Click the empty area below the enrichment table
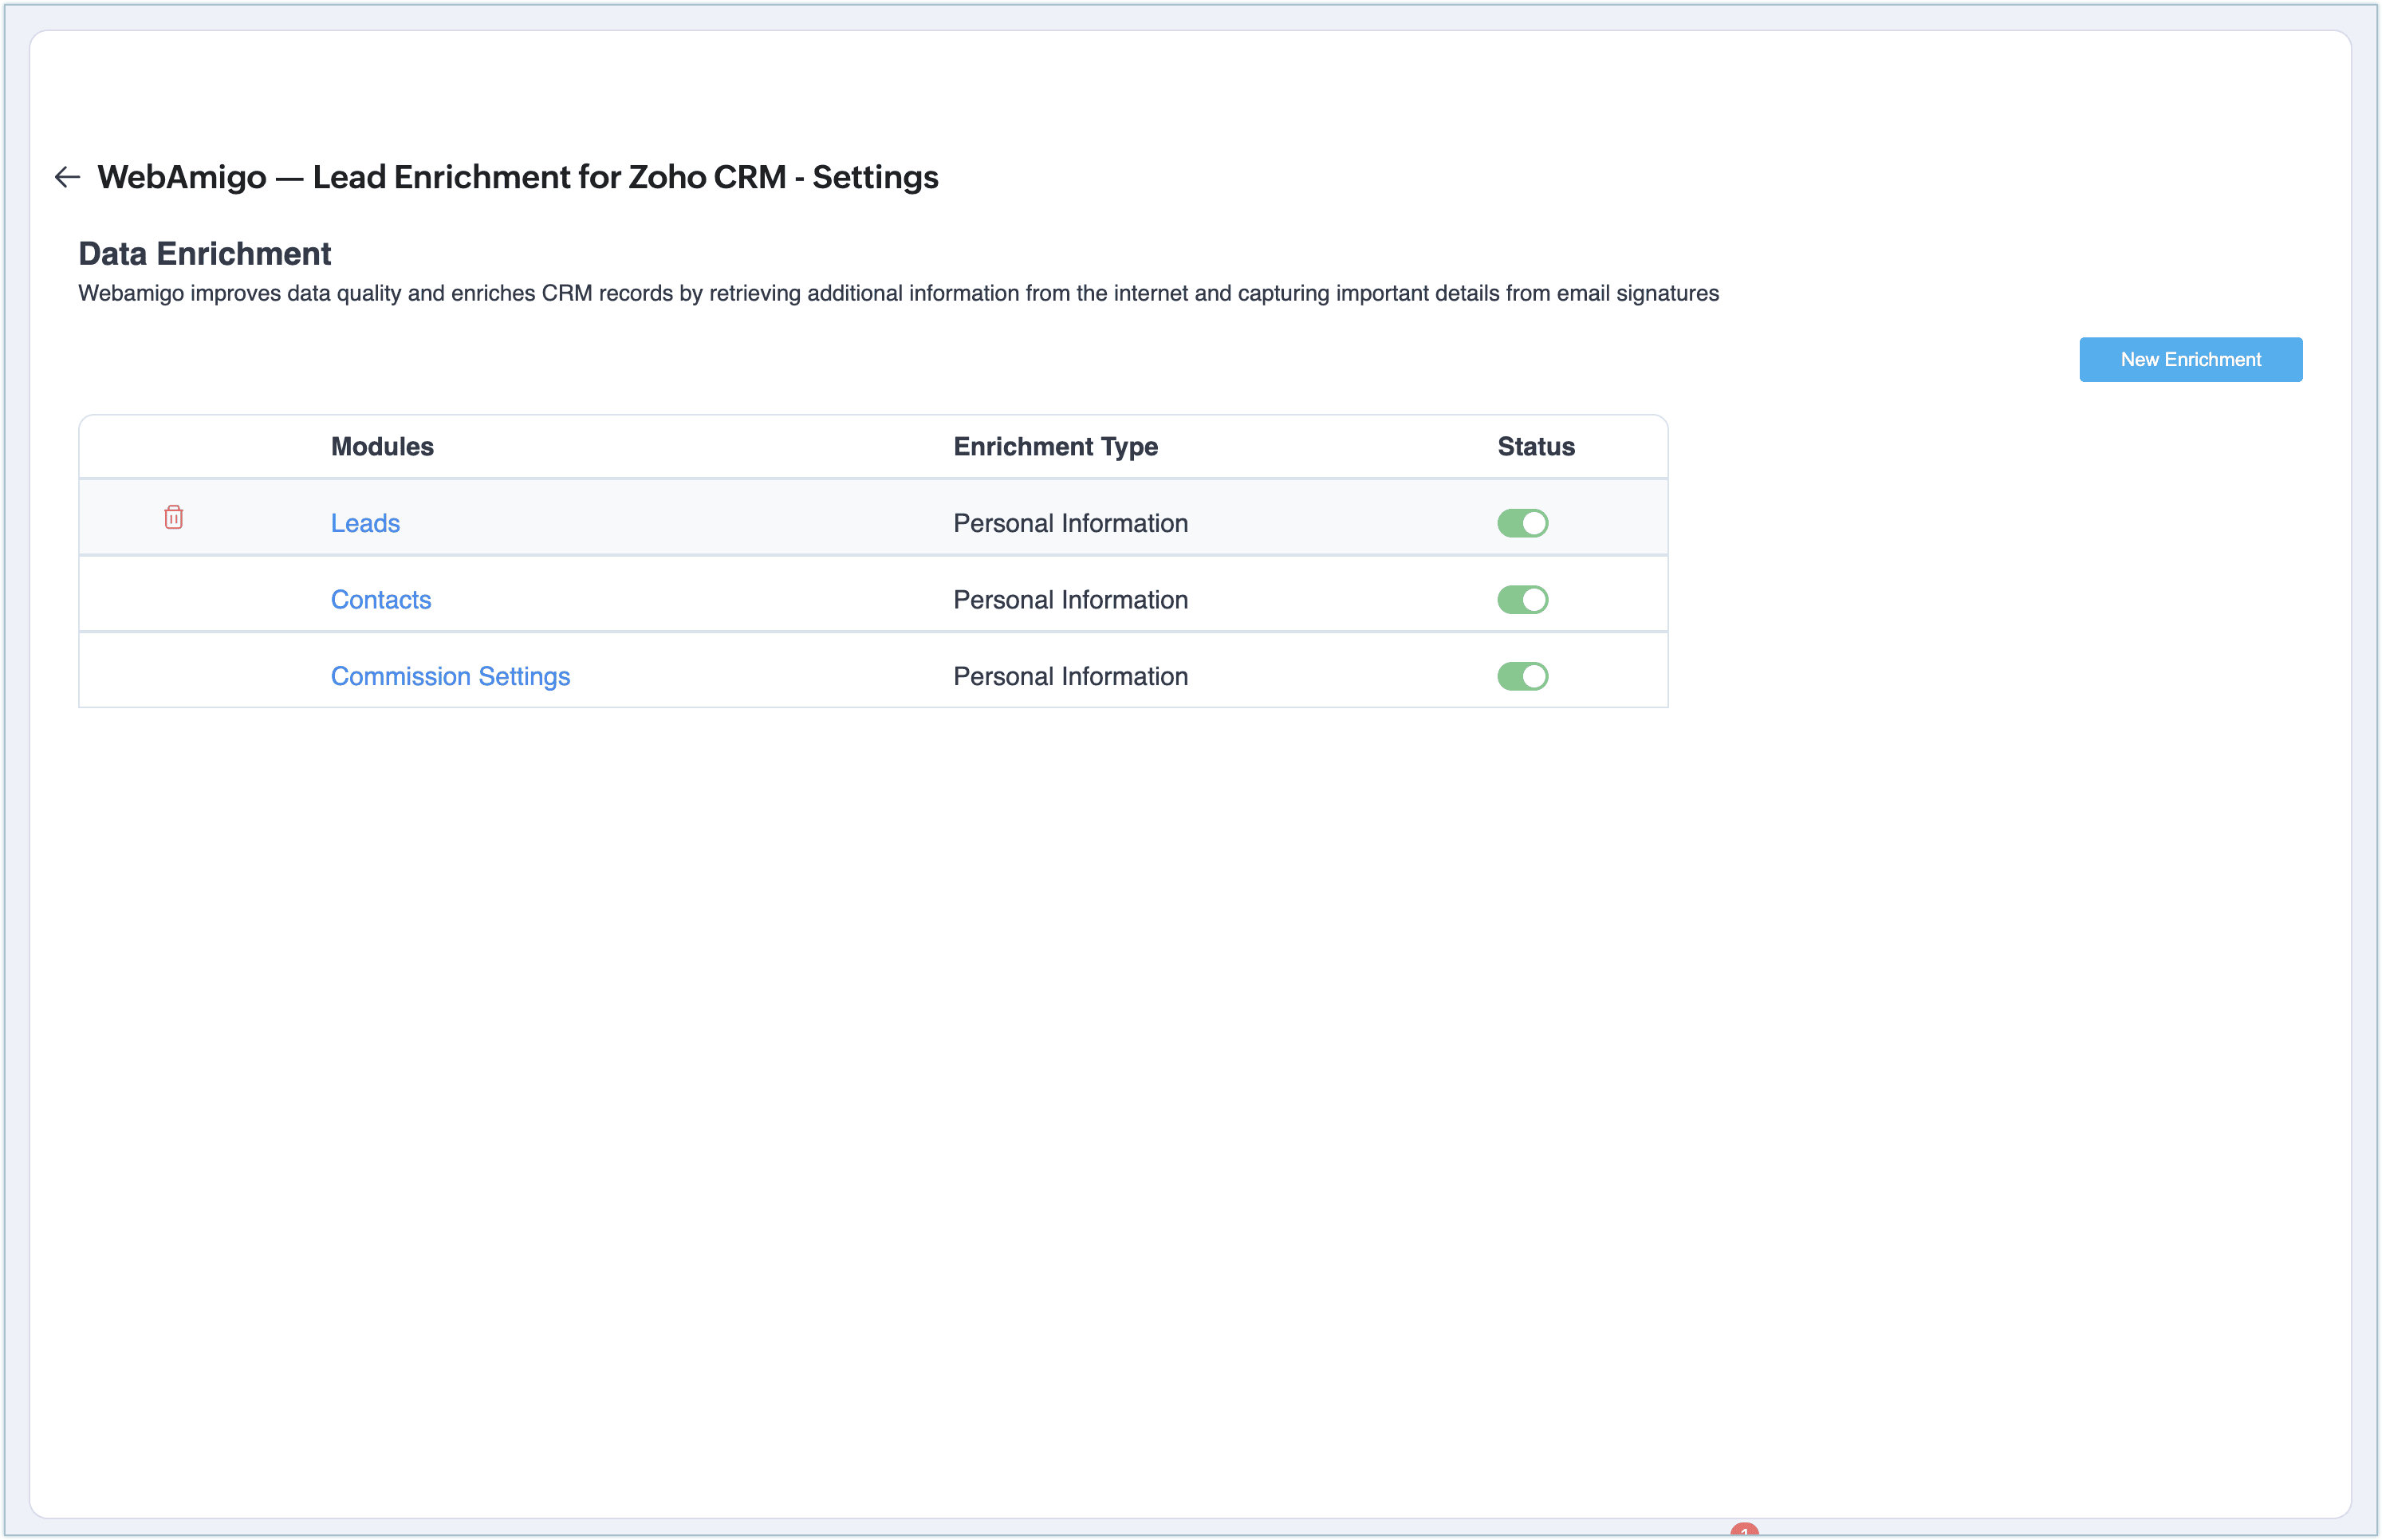 (x=870, y=1000)
